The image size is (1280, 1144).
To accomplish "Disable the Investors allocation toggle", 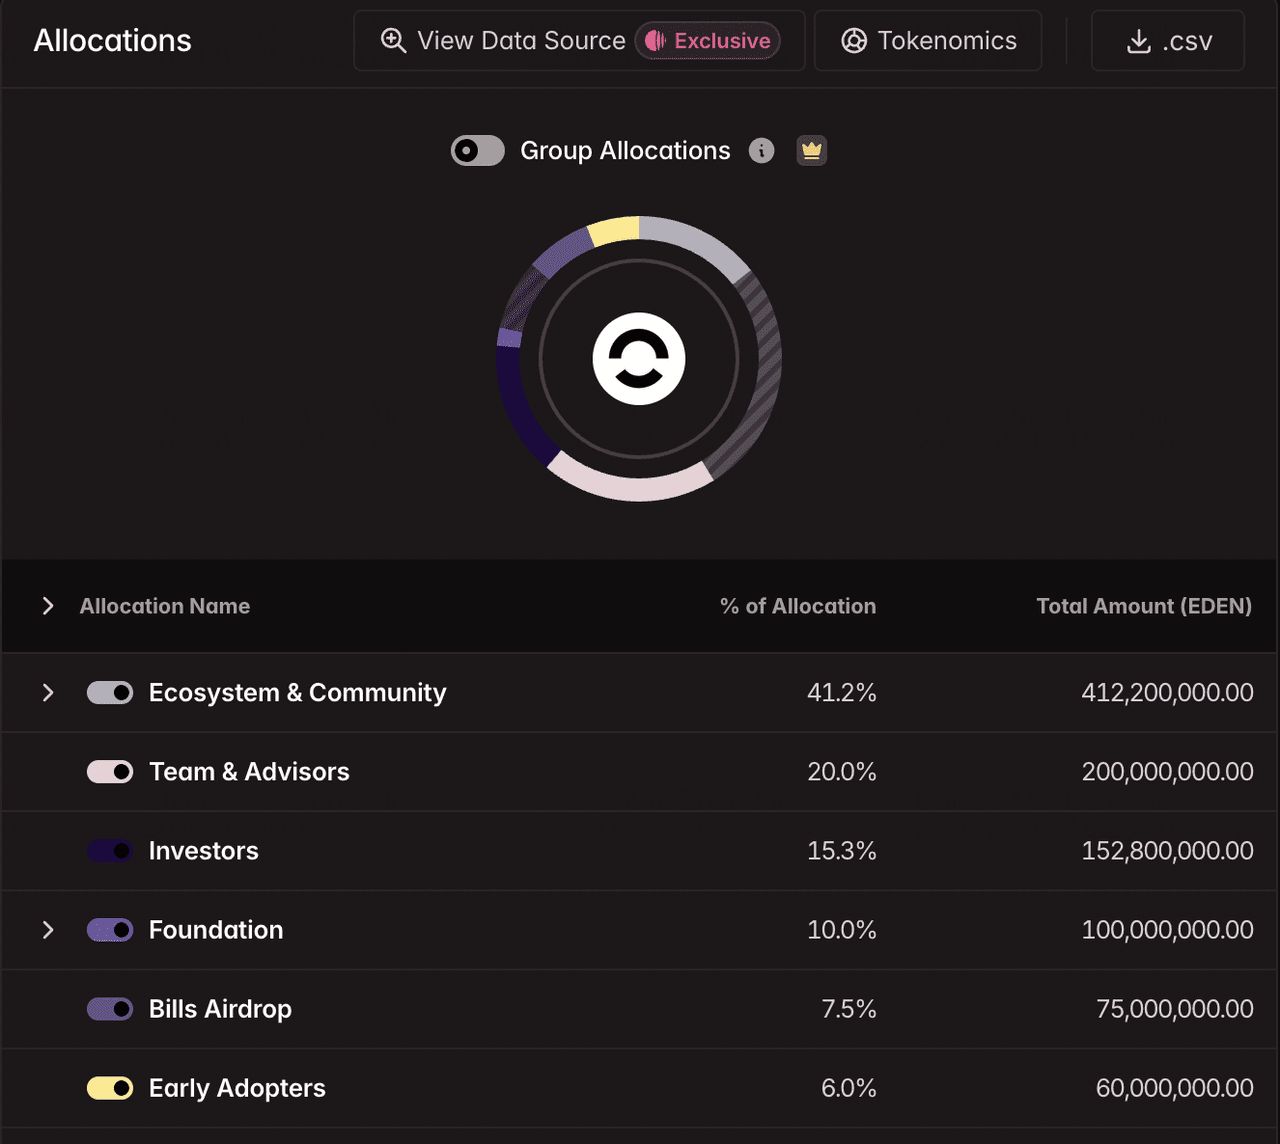I will 110,851.
